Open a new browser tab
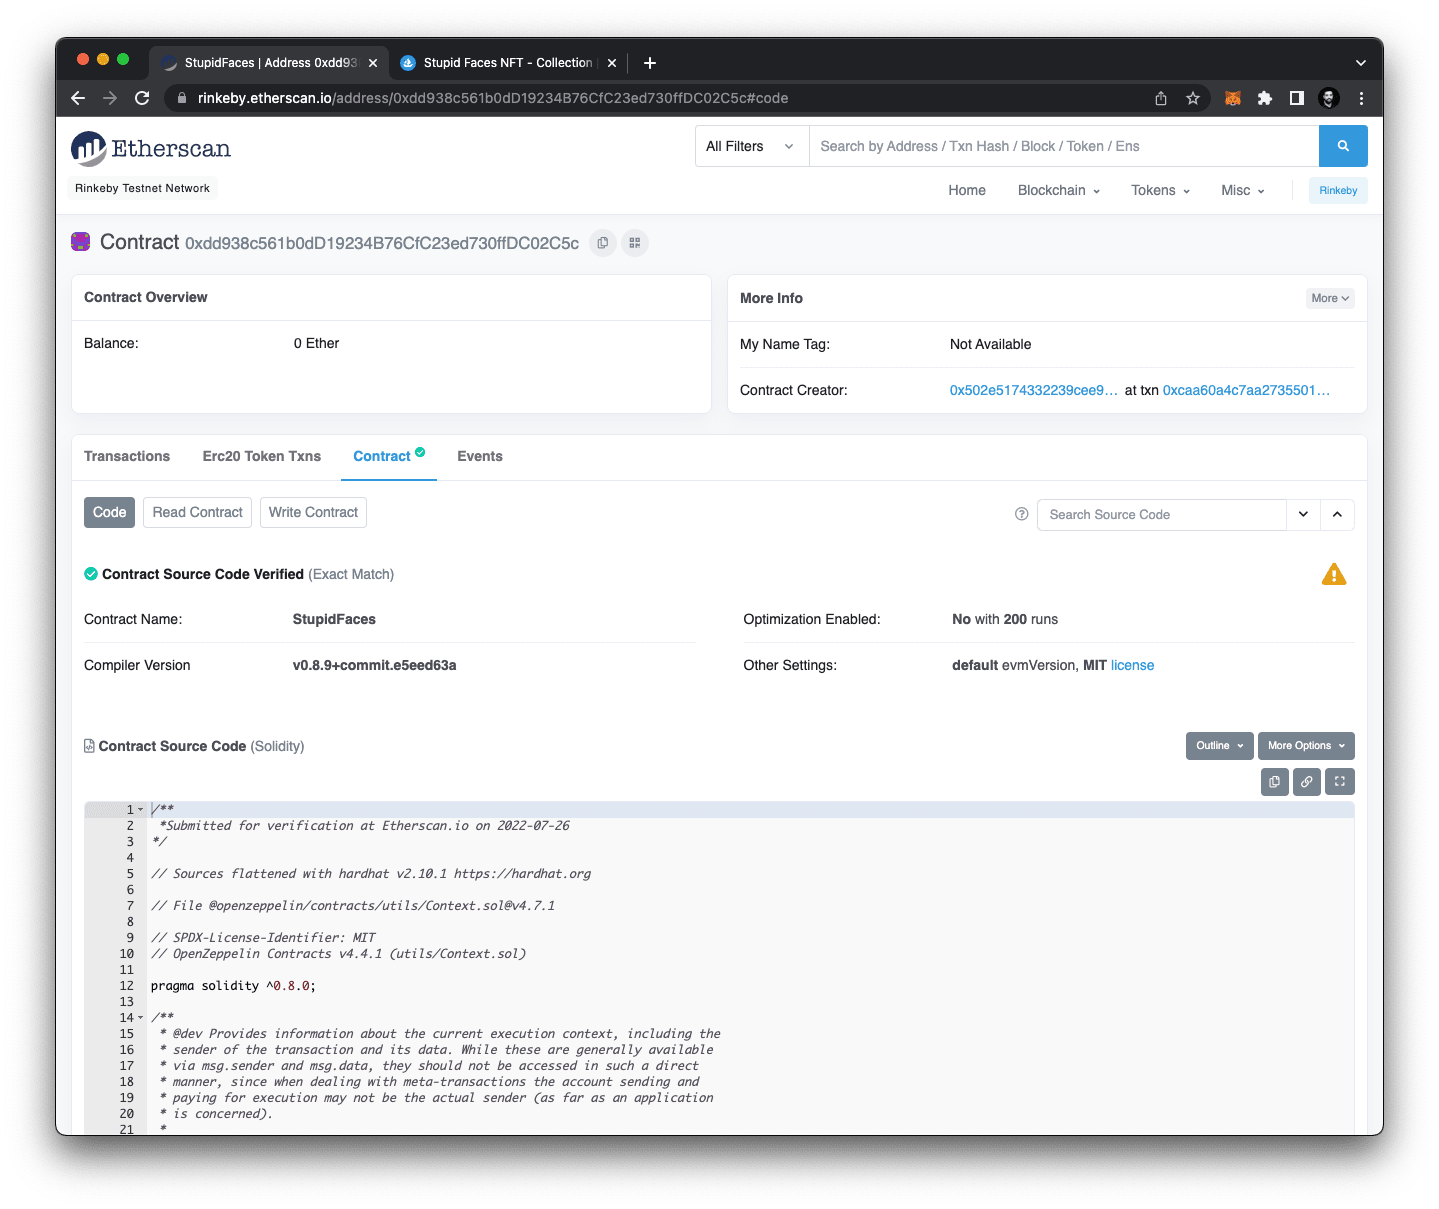 [650, 63]
